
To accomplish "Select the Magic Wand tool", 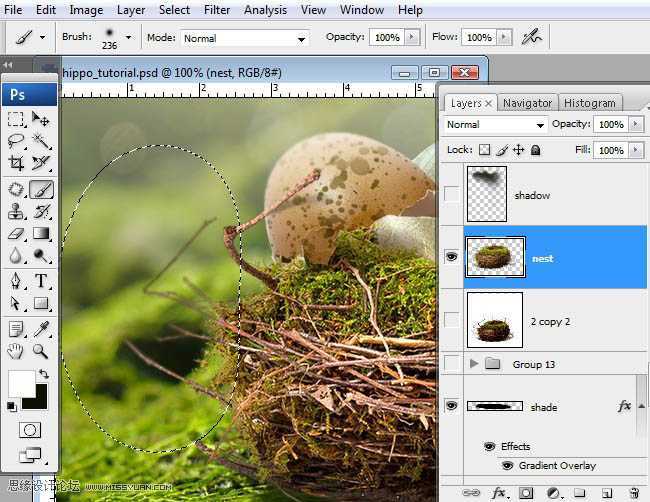I will point(41,141).
